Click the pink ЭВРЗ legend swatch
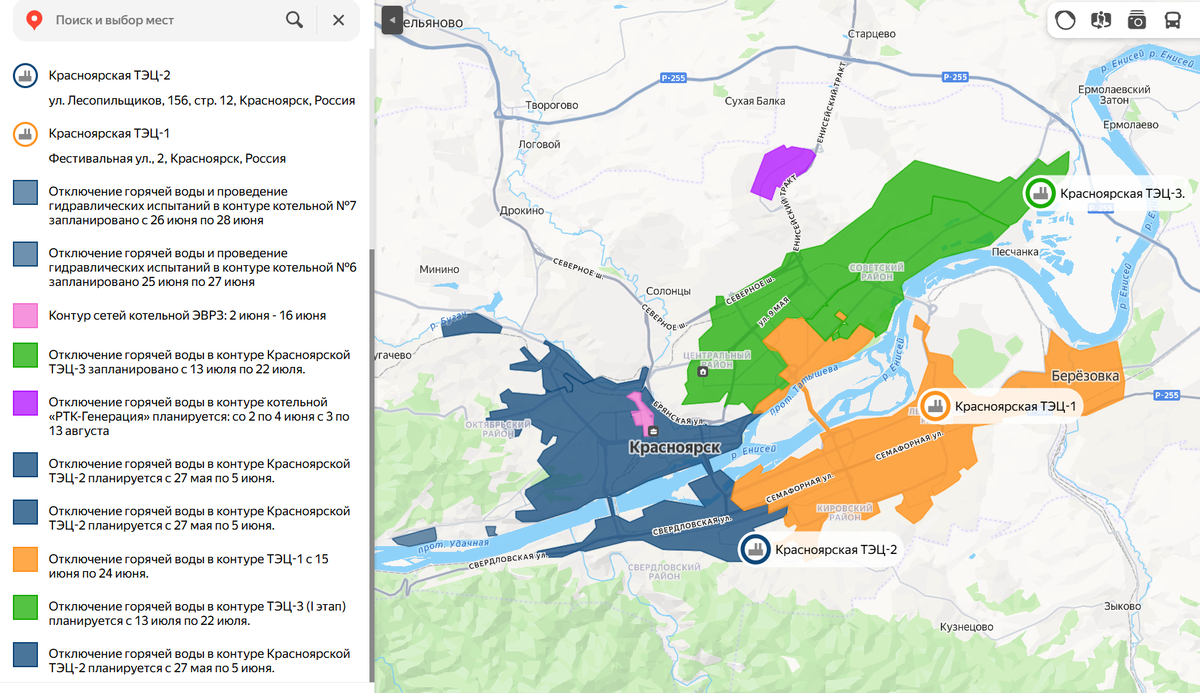This screenshot has width=1200, height=693. coord(26,316)
